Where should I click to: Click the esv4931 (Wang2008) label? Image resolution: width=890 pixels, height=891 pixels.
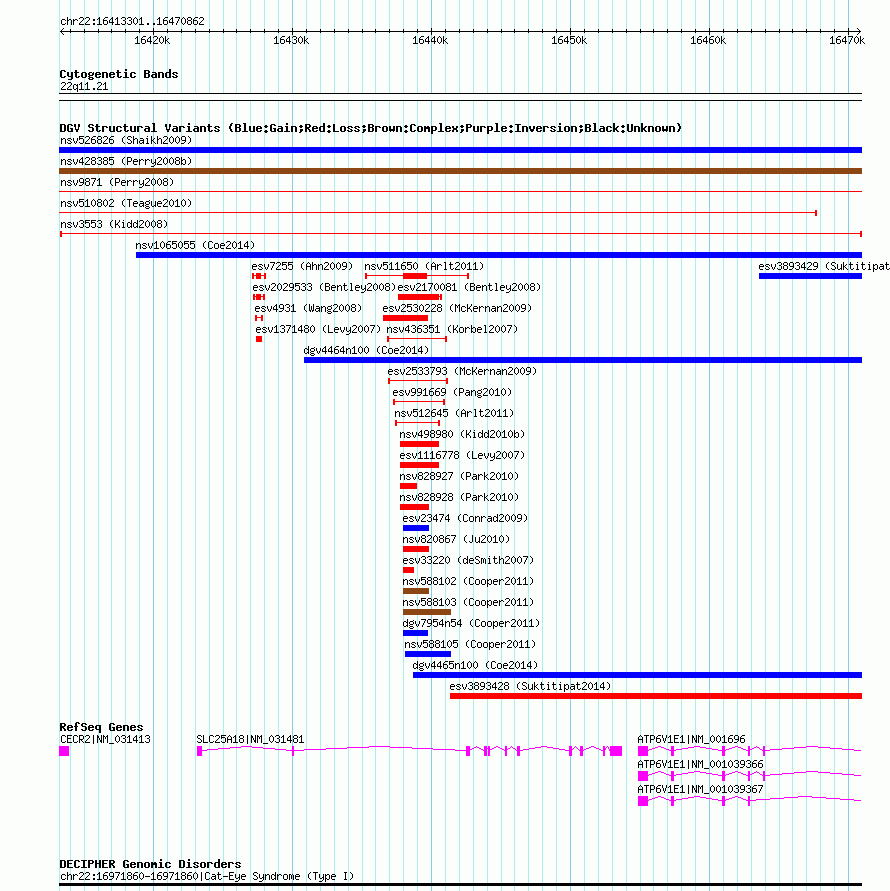(308, 309)
